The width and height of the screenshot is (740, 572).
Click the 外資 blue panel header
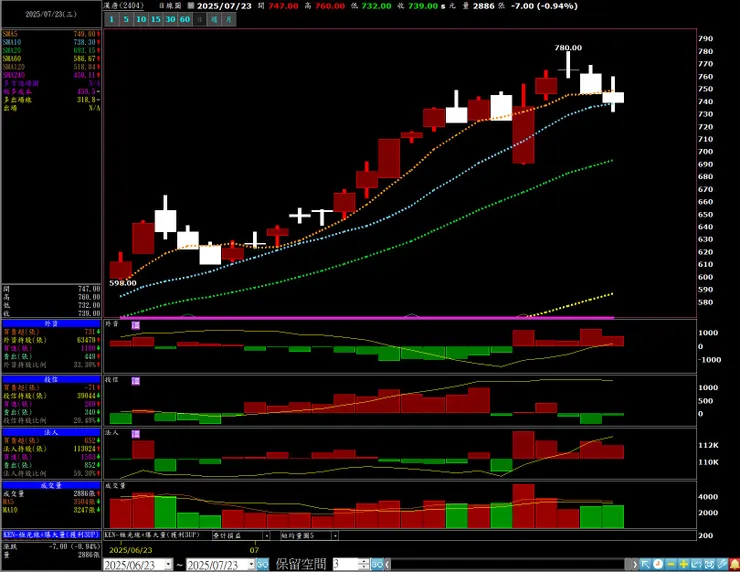pos(51,324)
